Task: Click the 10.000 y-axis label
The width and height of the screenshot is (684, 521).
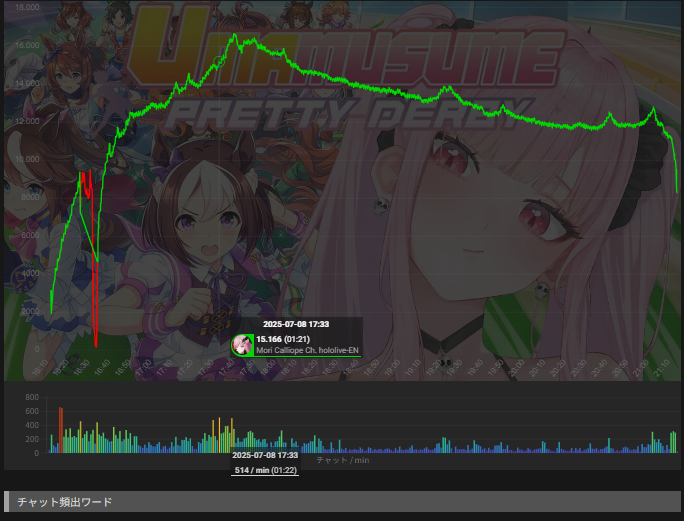Action: [x=27, y=159]
